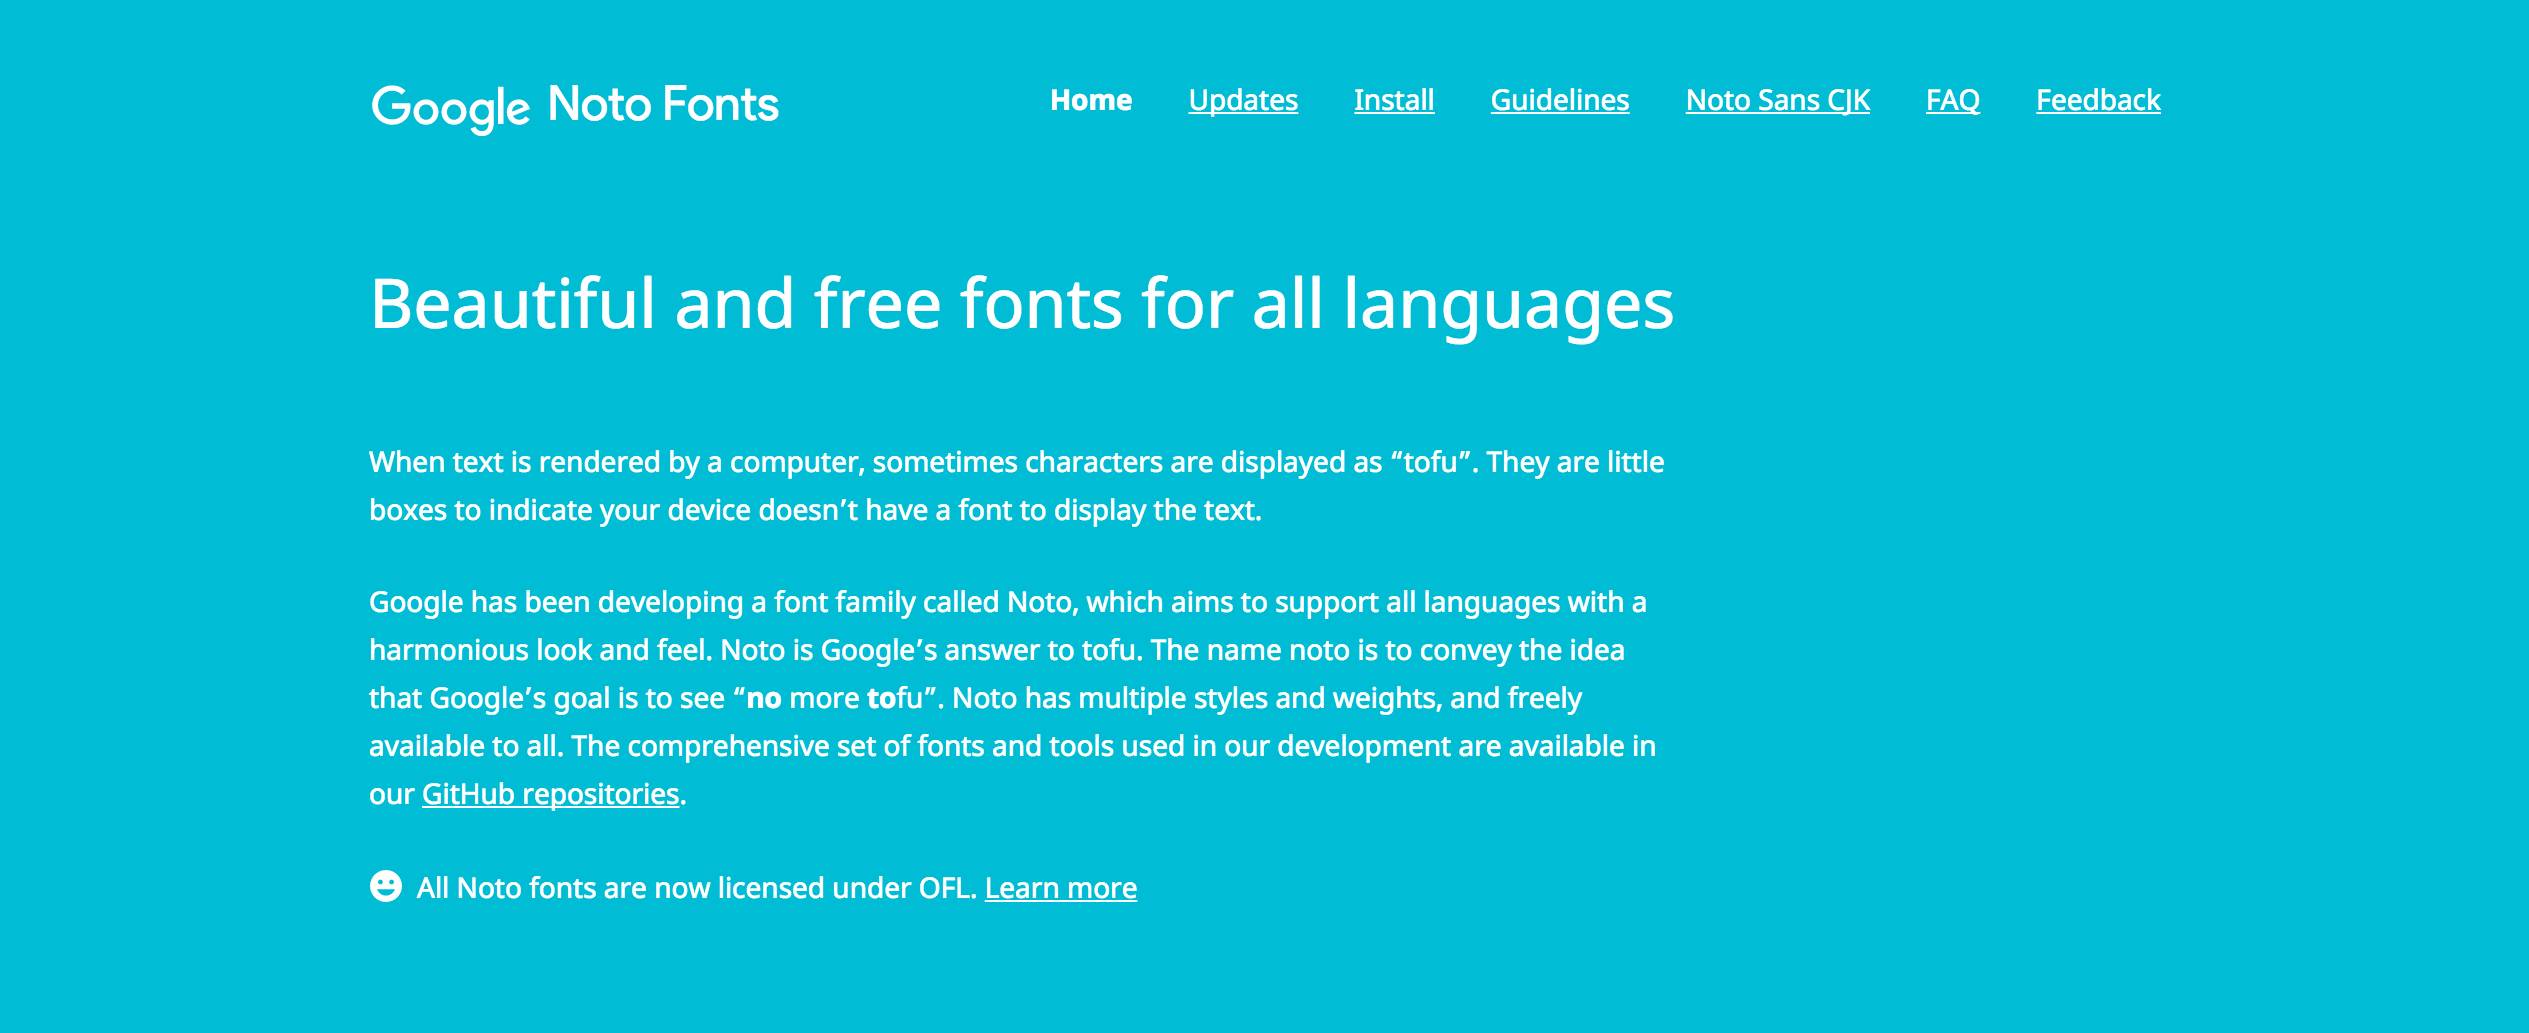Open the FAQ page
The image size is (2529, 1033).
pyautogui.click(x=1953, y=100)
